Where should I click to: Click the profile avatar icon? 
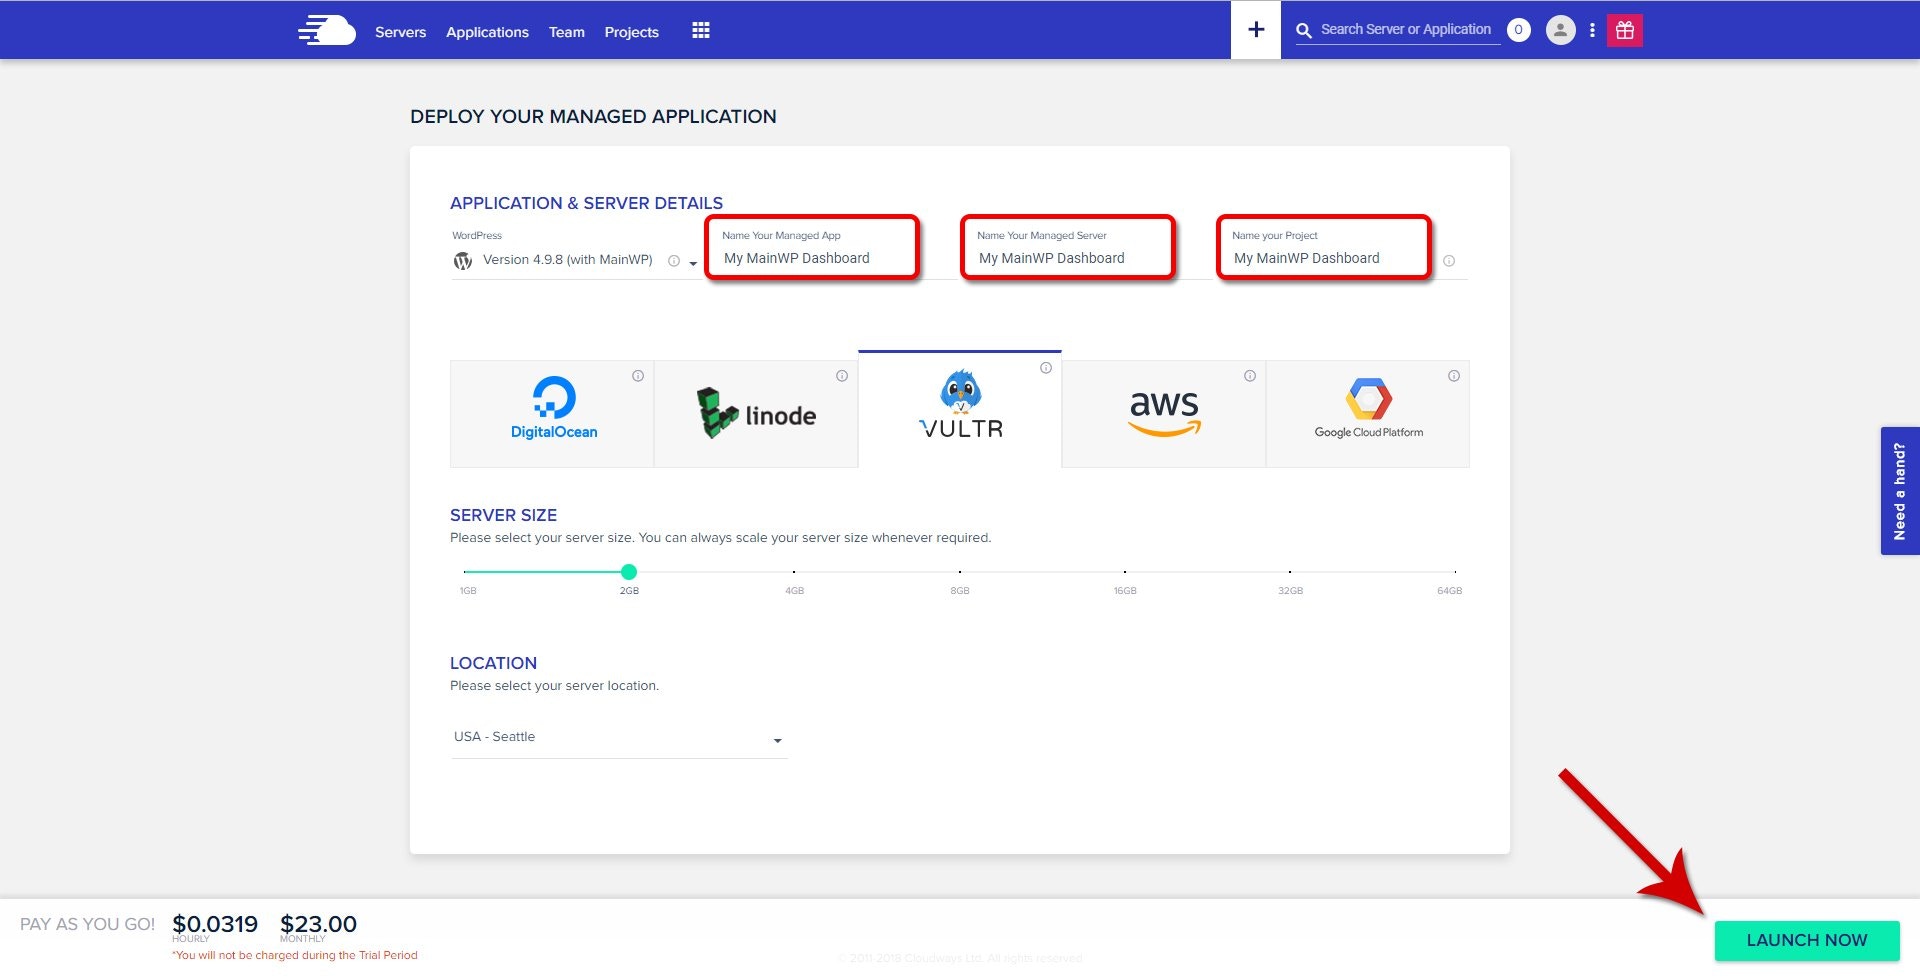[1560, 30]
